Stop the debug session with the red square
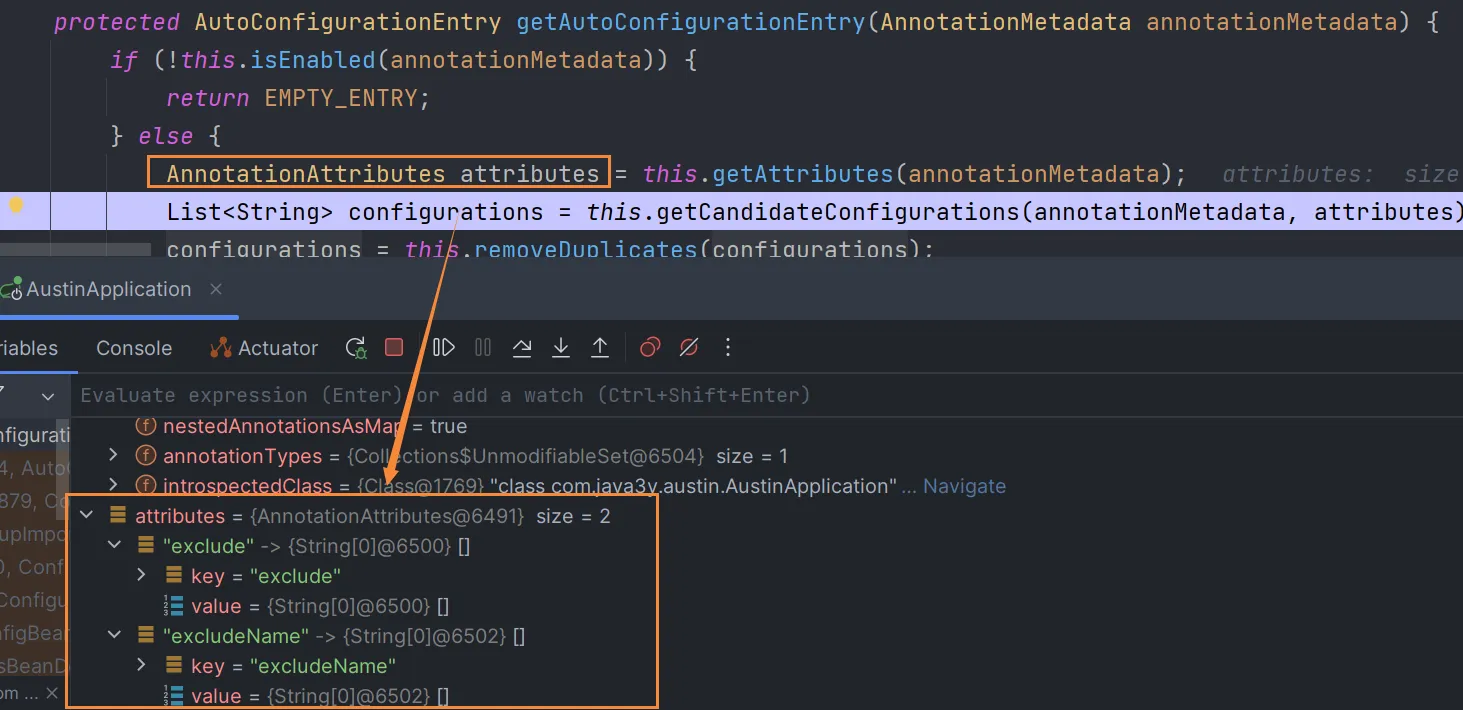The width and height of the screenshot is (1463, 710). pos(394,347)
